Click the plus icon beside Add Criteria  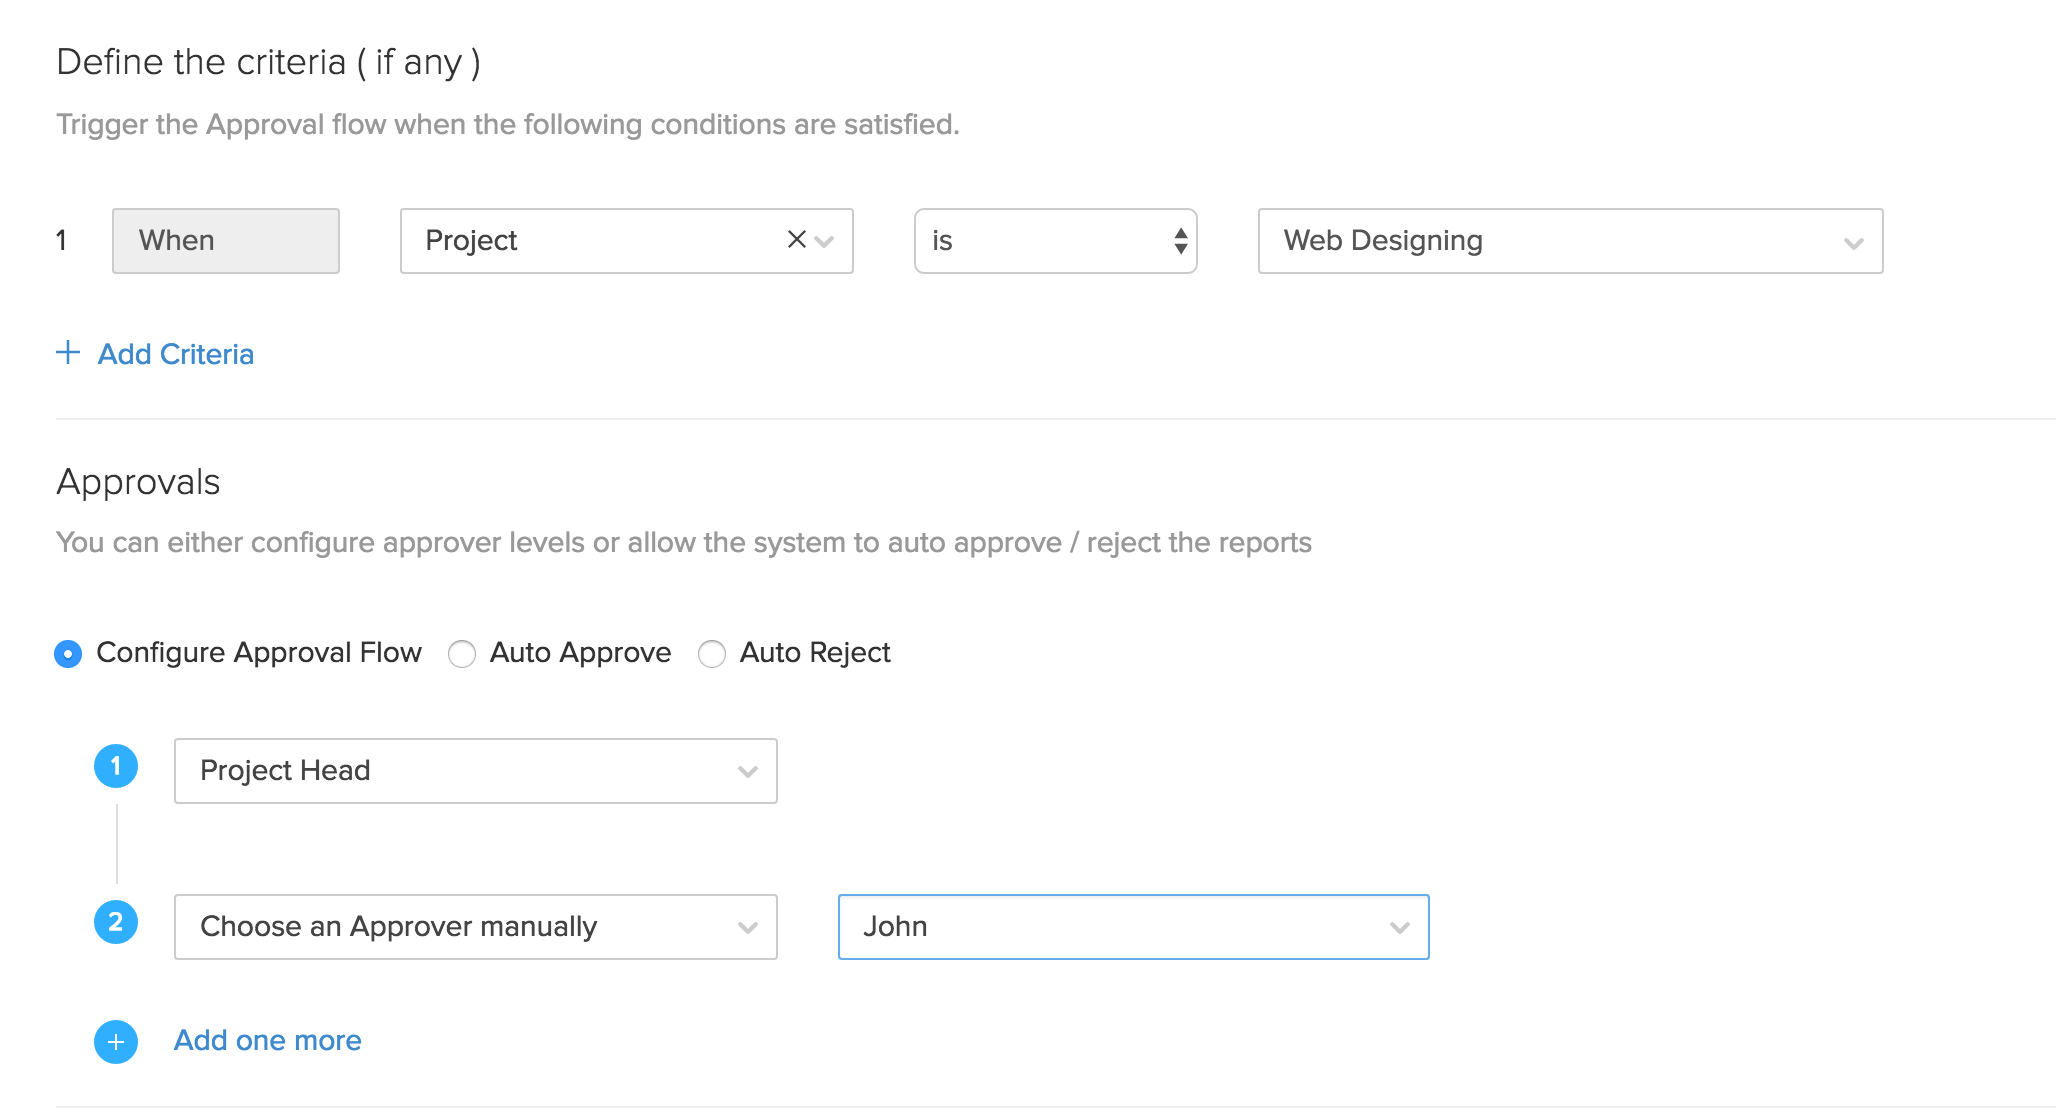[68, 353]
